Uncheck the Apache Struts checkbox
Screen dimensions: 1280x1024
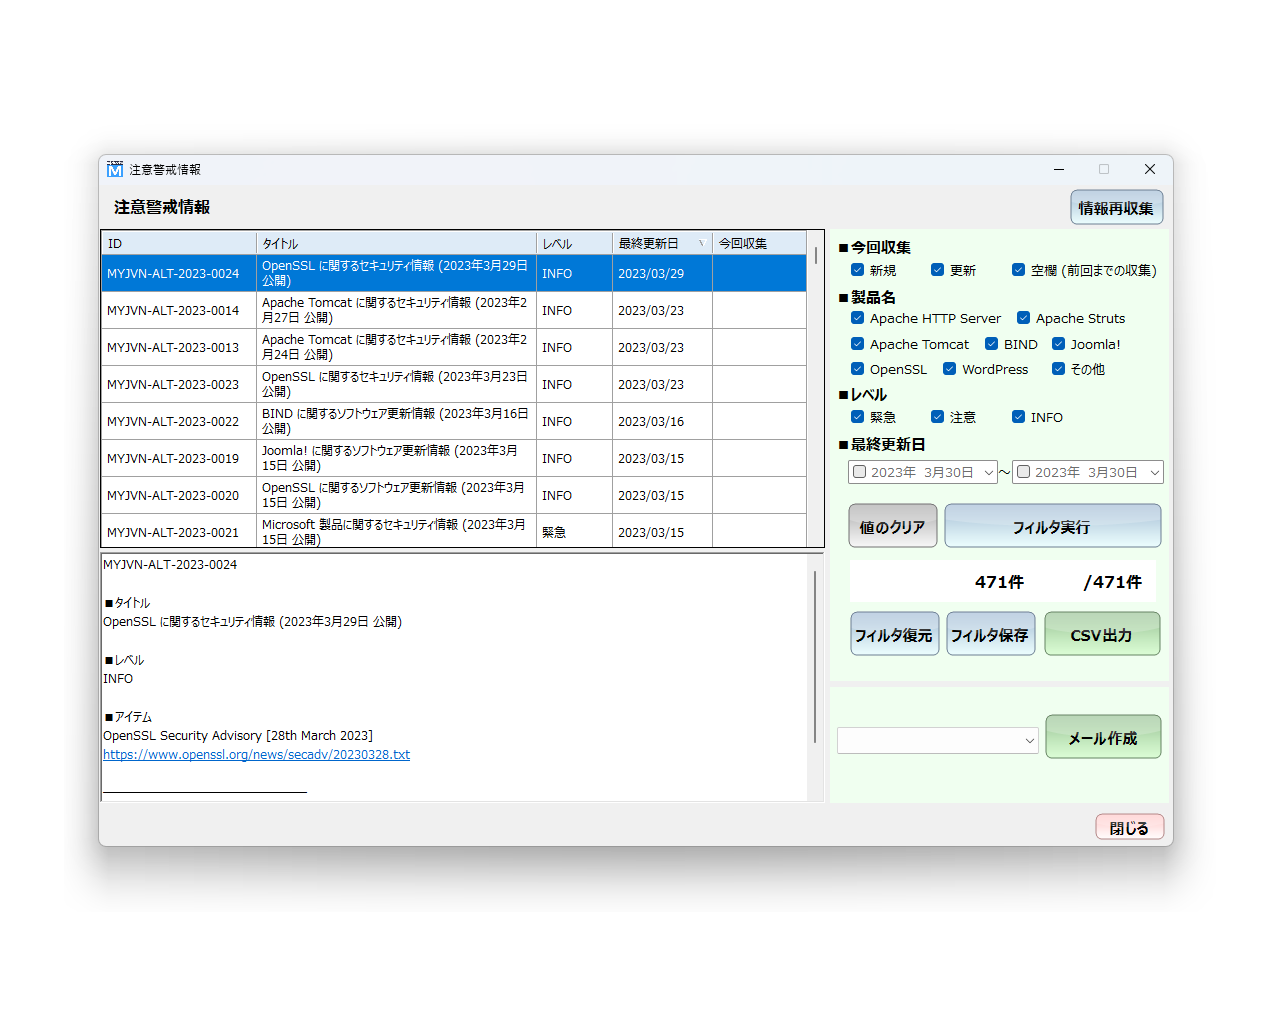click(1023, 318)
